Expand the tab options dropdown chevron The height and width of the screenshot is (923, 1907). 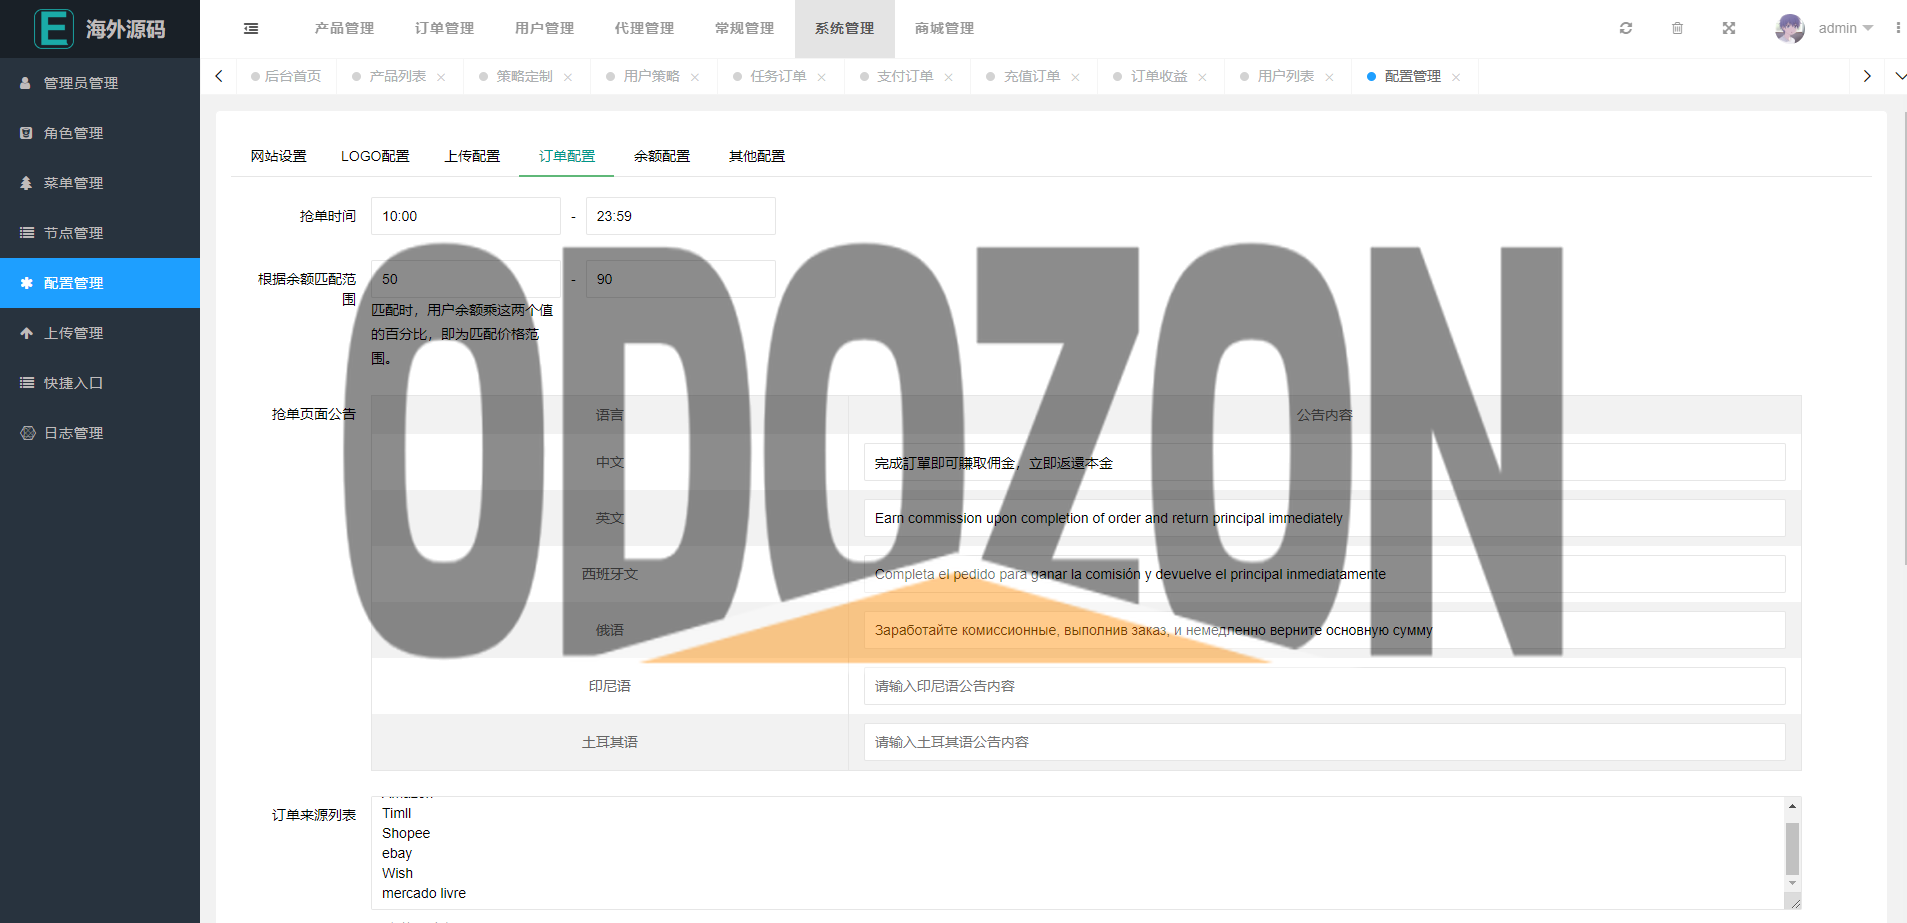(1900, 76)
